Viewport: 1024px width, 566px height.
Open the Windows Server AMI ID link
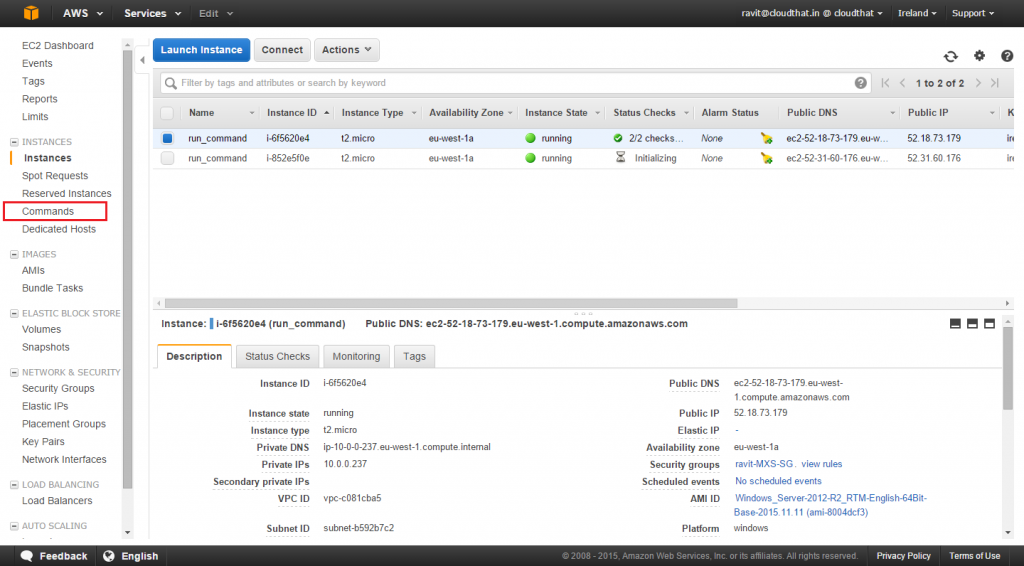click(x=831, y=505)
